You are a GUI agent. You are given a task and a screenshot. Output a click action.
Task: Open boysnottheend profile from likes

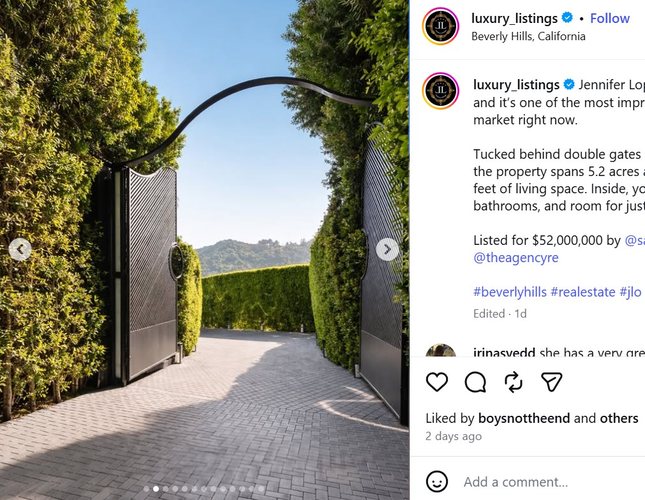click(524, 418)
